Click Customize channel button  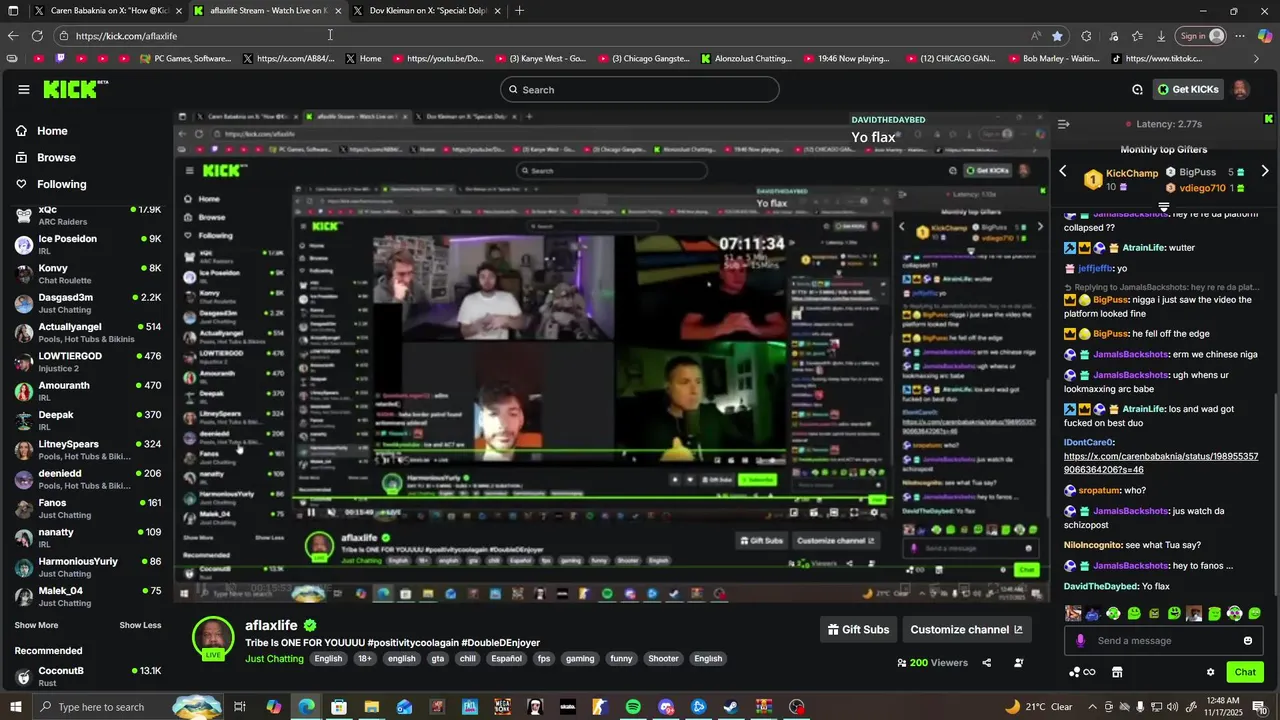[x=966, y=630]
